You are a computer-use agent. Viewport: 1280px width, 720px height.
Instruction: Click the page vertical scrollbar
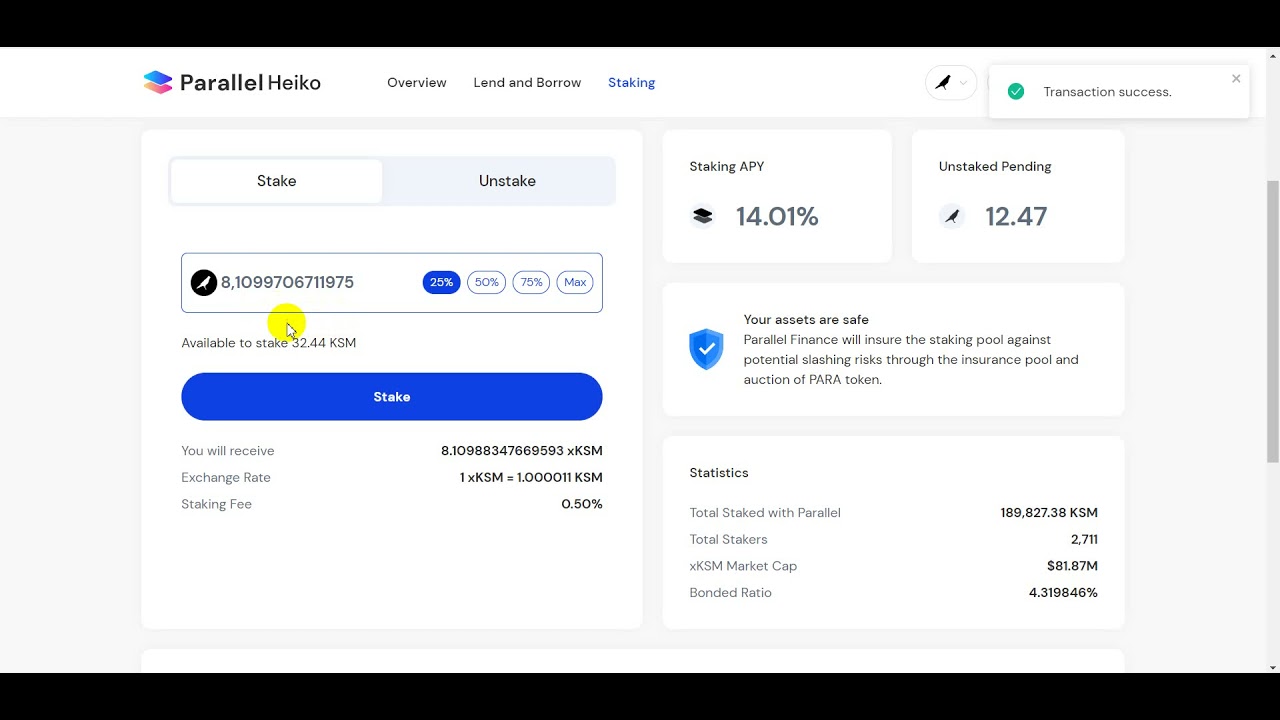[x=1272, y=320]
